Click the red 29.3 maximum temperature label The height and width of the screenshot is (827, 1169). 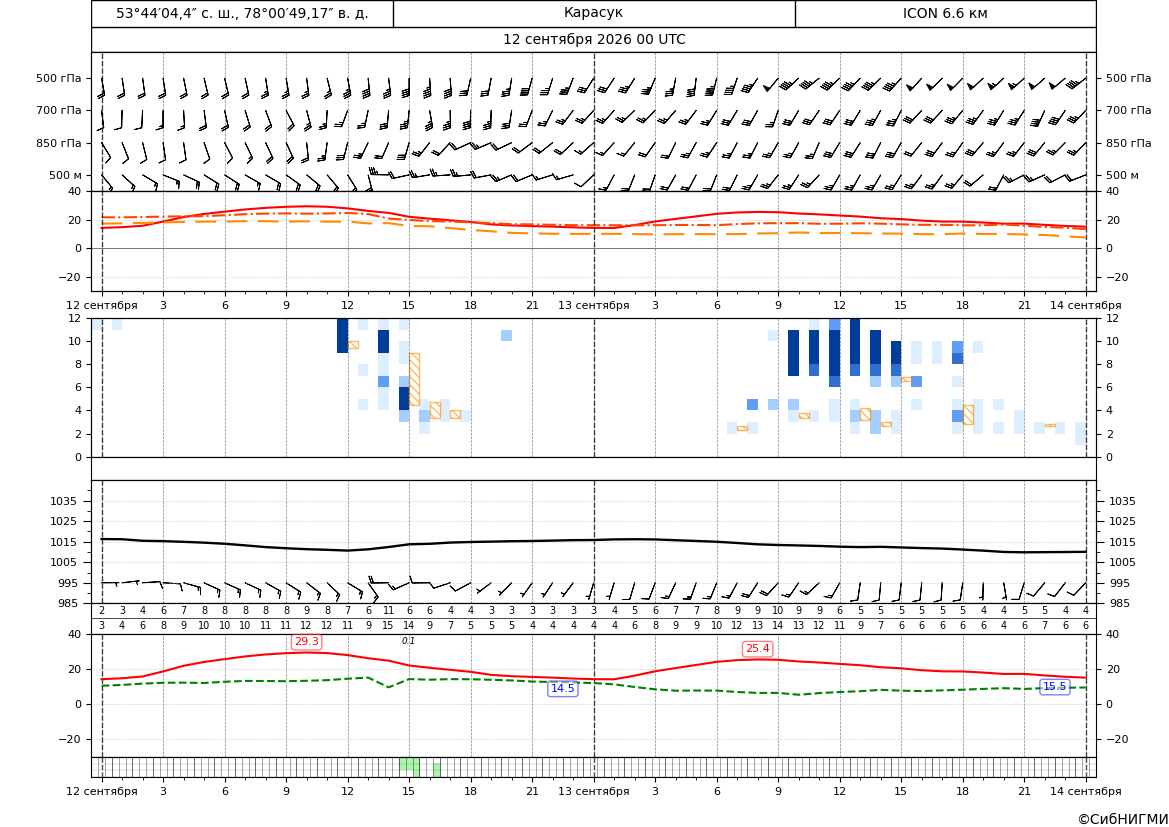pyautogui.click(x=306, y=641)
